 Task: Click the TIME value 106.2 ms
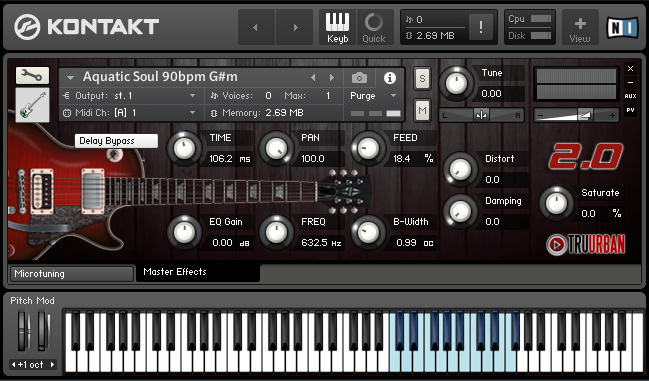click(230, 158)
